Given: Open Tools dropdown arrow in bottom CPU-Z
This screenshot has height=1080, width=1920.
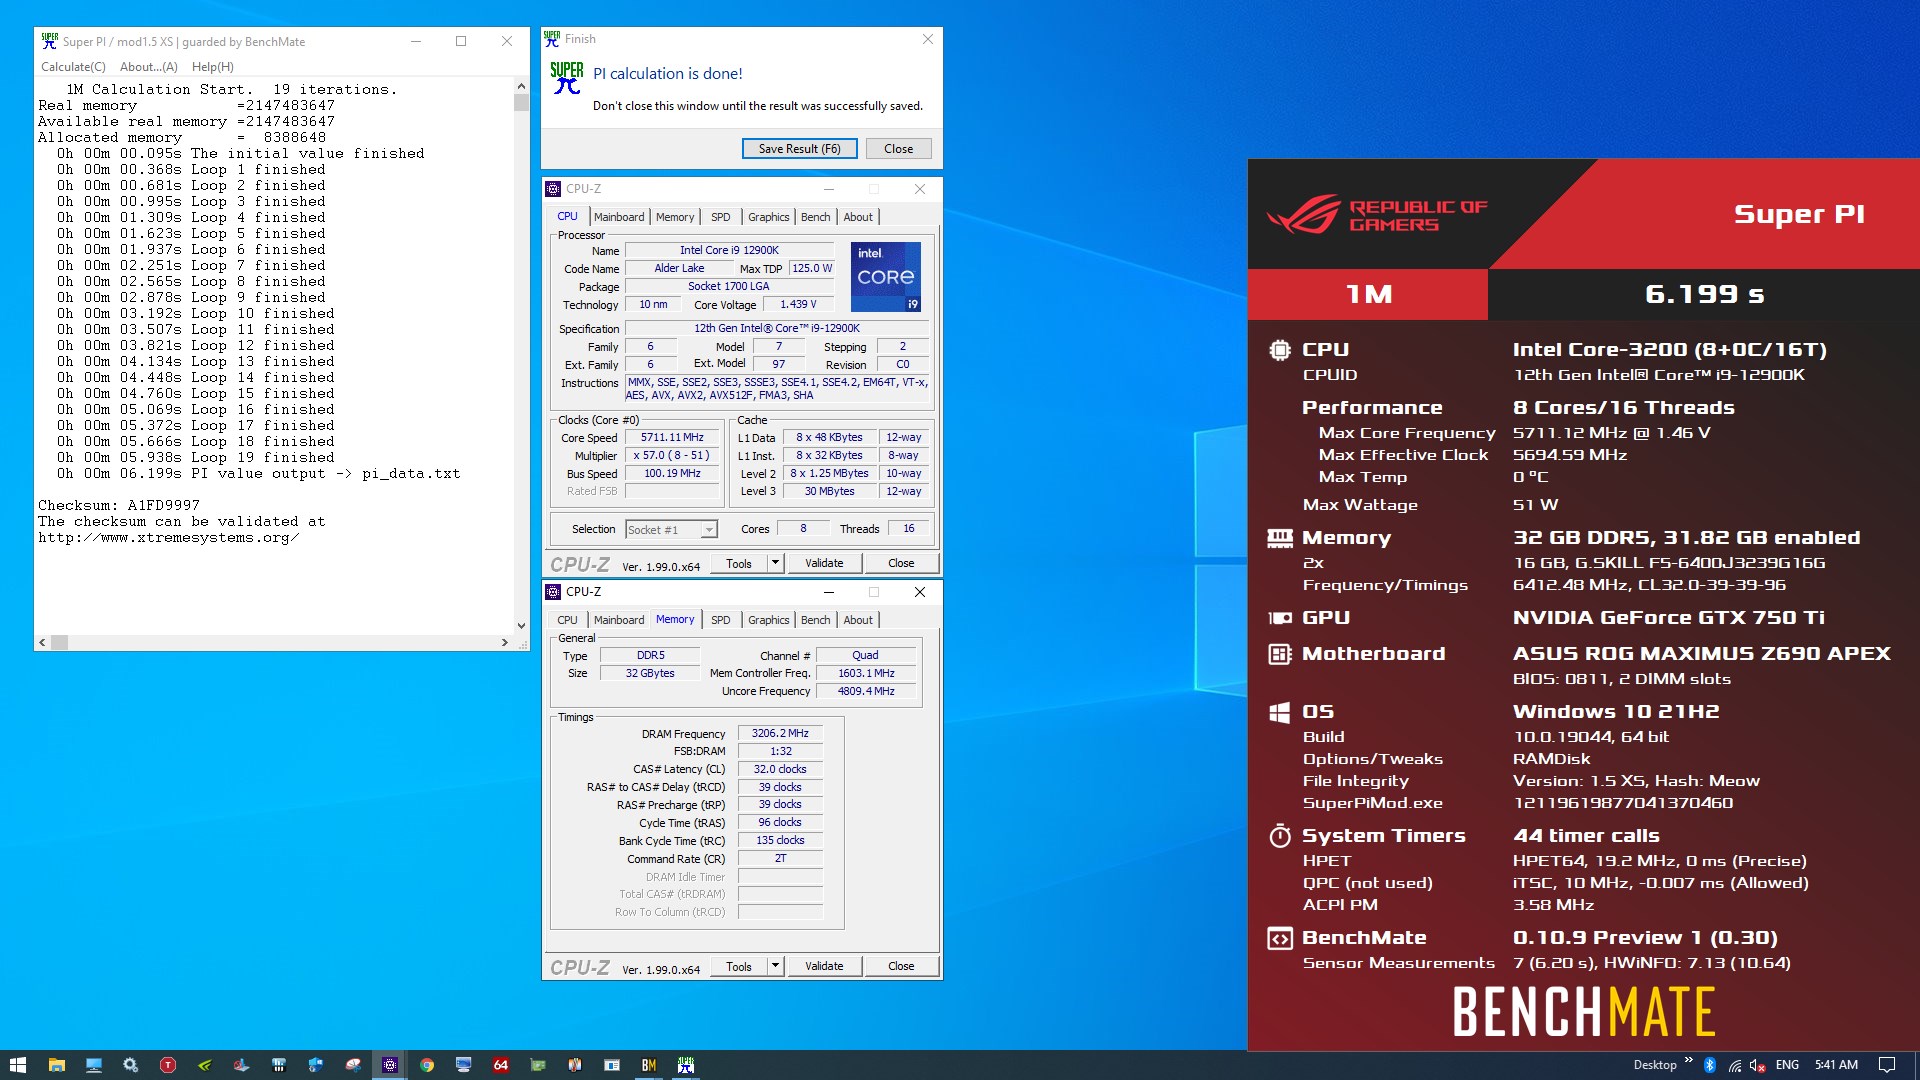Looking at the screenshot, I should pos(775,966).
